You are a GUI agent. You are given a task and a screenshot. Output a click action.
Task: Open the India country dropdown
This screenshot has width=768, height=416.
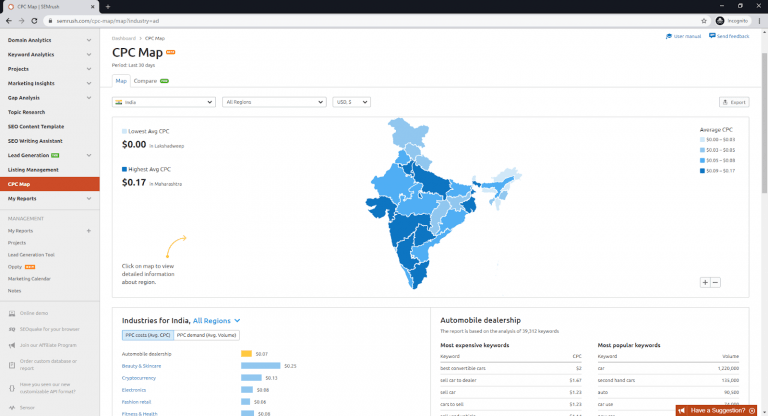164,102
